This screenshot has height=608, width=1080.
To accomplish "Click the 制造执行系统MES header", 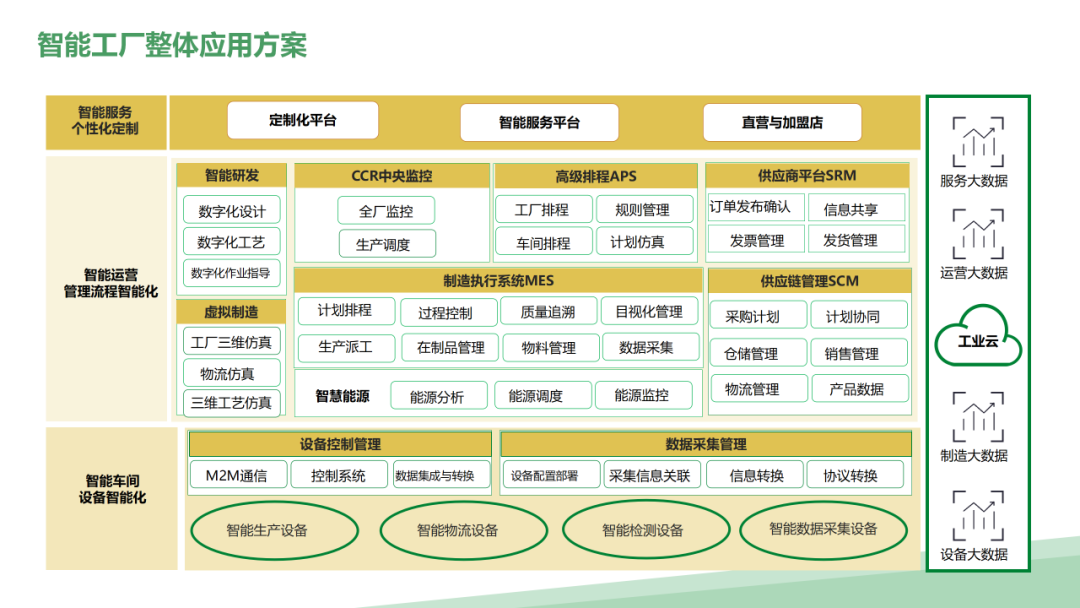I will [498, 280].
